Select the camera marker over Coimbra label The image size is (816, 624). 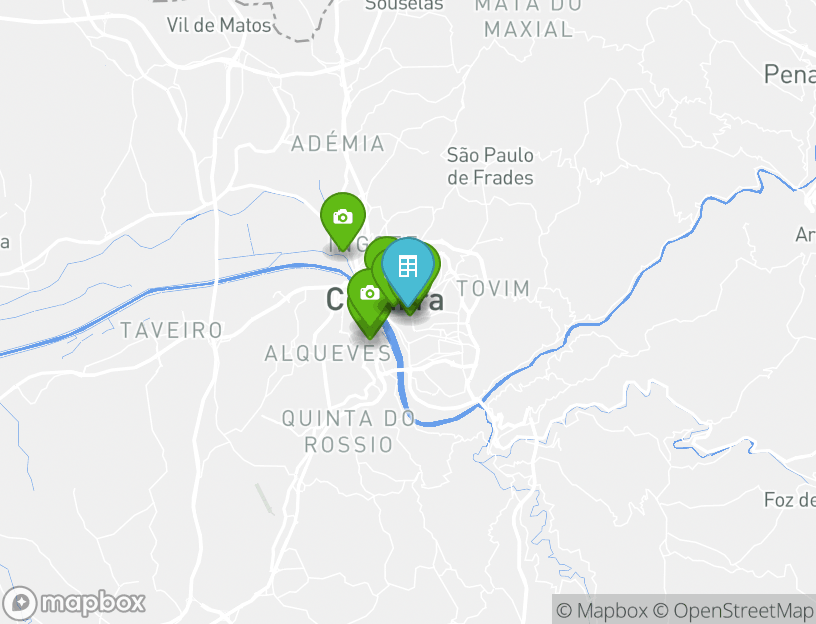tap(369, 295)
